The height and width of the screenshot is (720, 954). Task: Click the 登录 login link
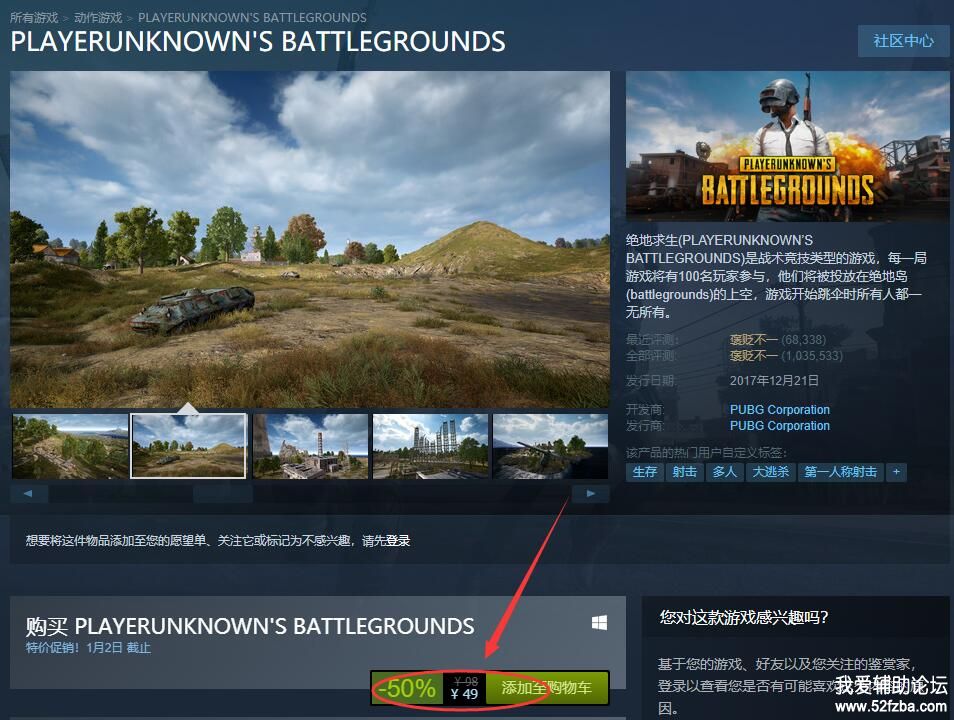point(398,540)
